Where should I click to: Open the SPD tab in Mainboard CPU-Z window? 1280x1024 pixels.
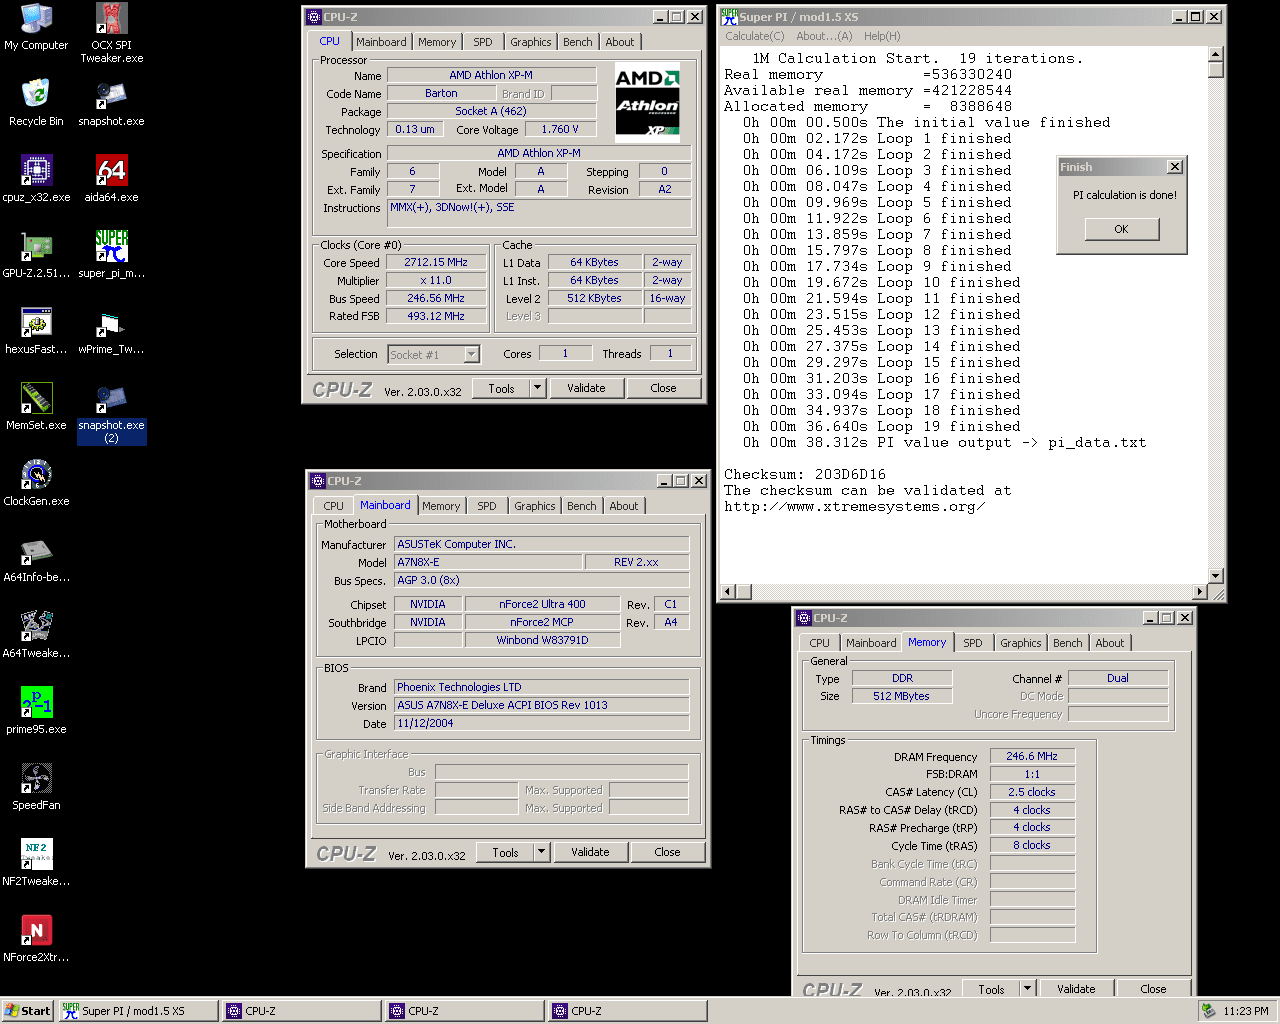click(x=487, y=506)
